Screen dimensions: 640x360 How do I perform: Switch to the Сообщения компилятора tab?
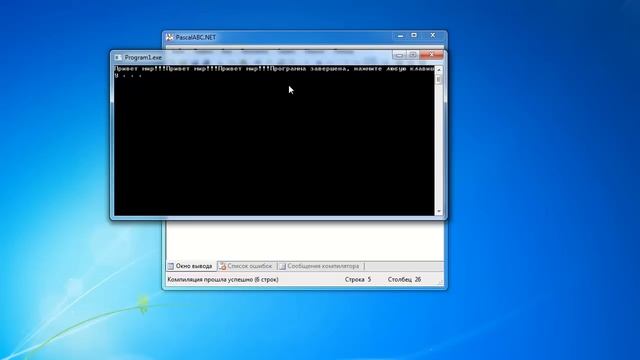tap(320, 266)
